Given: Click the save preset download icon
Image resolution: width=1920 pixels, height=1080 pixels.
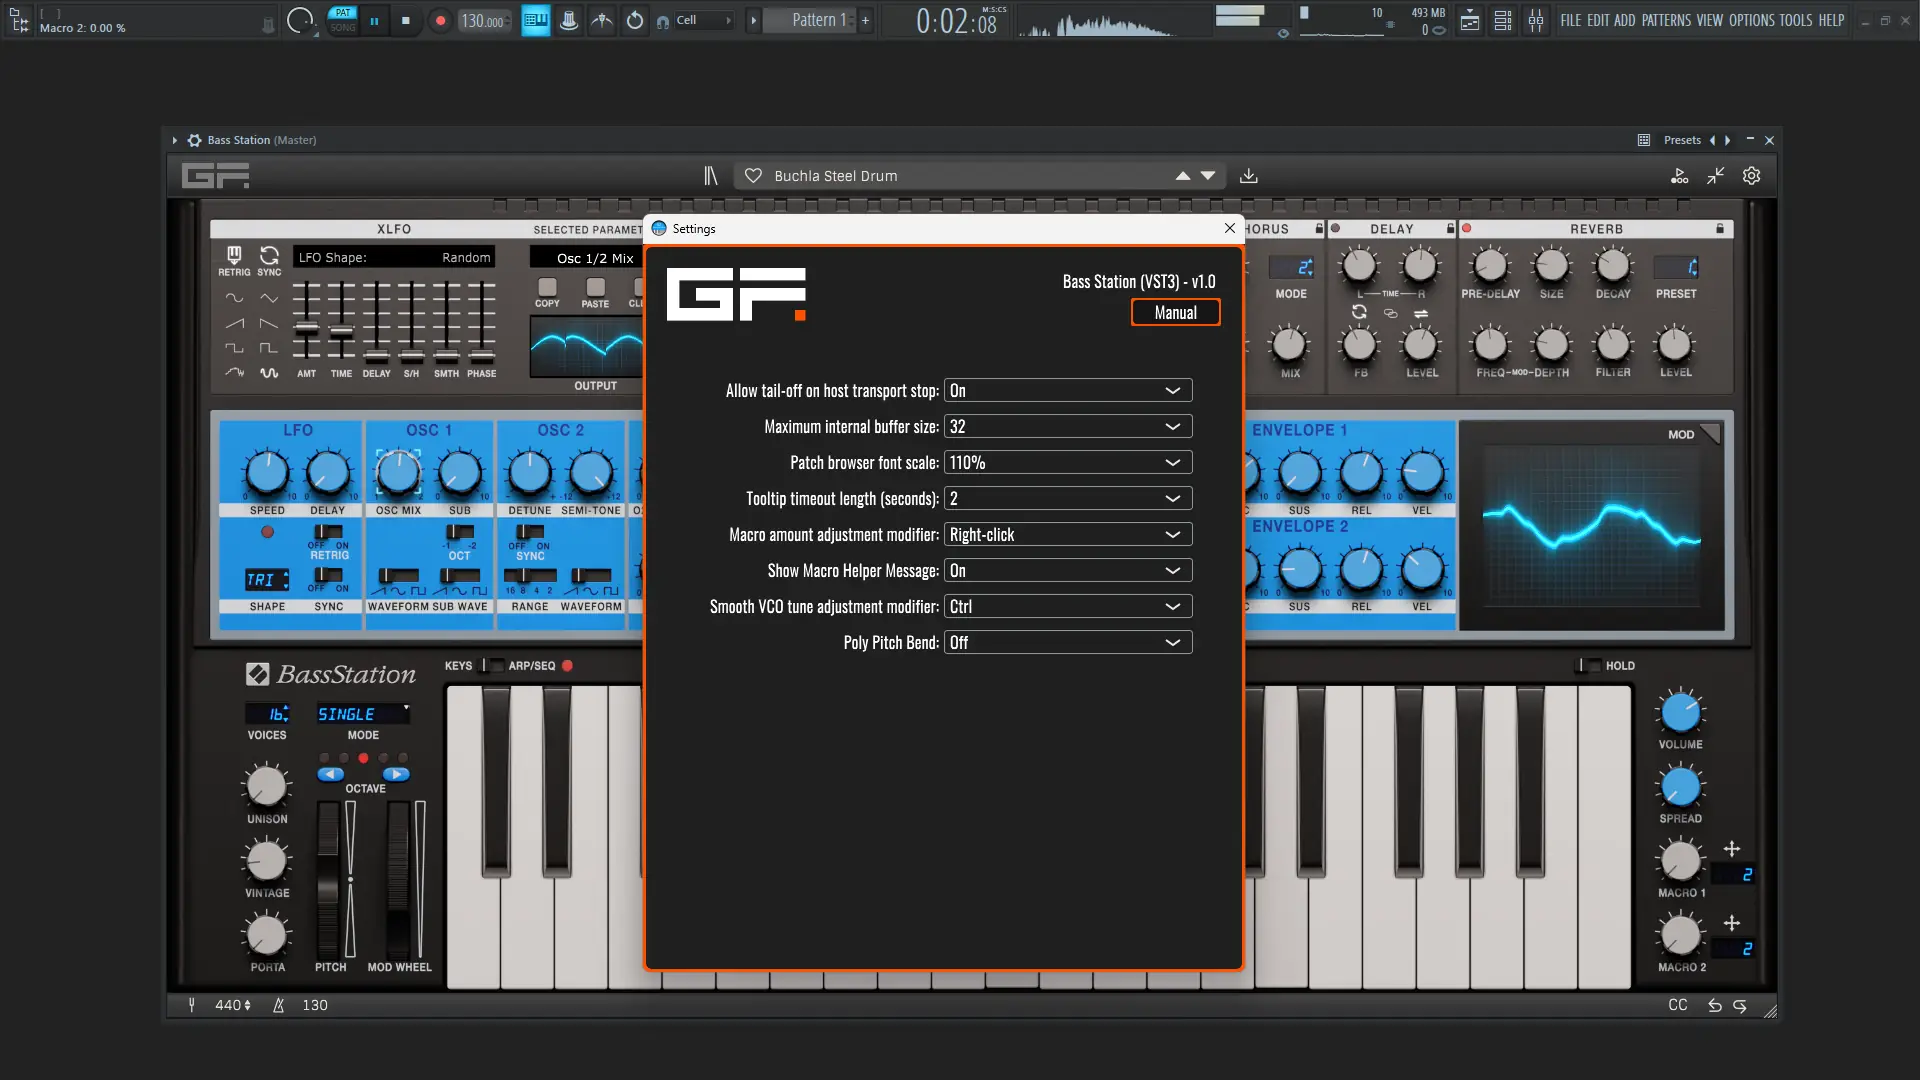Looking at the screenshot, I should 1248,176.
